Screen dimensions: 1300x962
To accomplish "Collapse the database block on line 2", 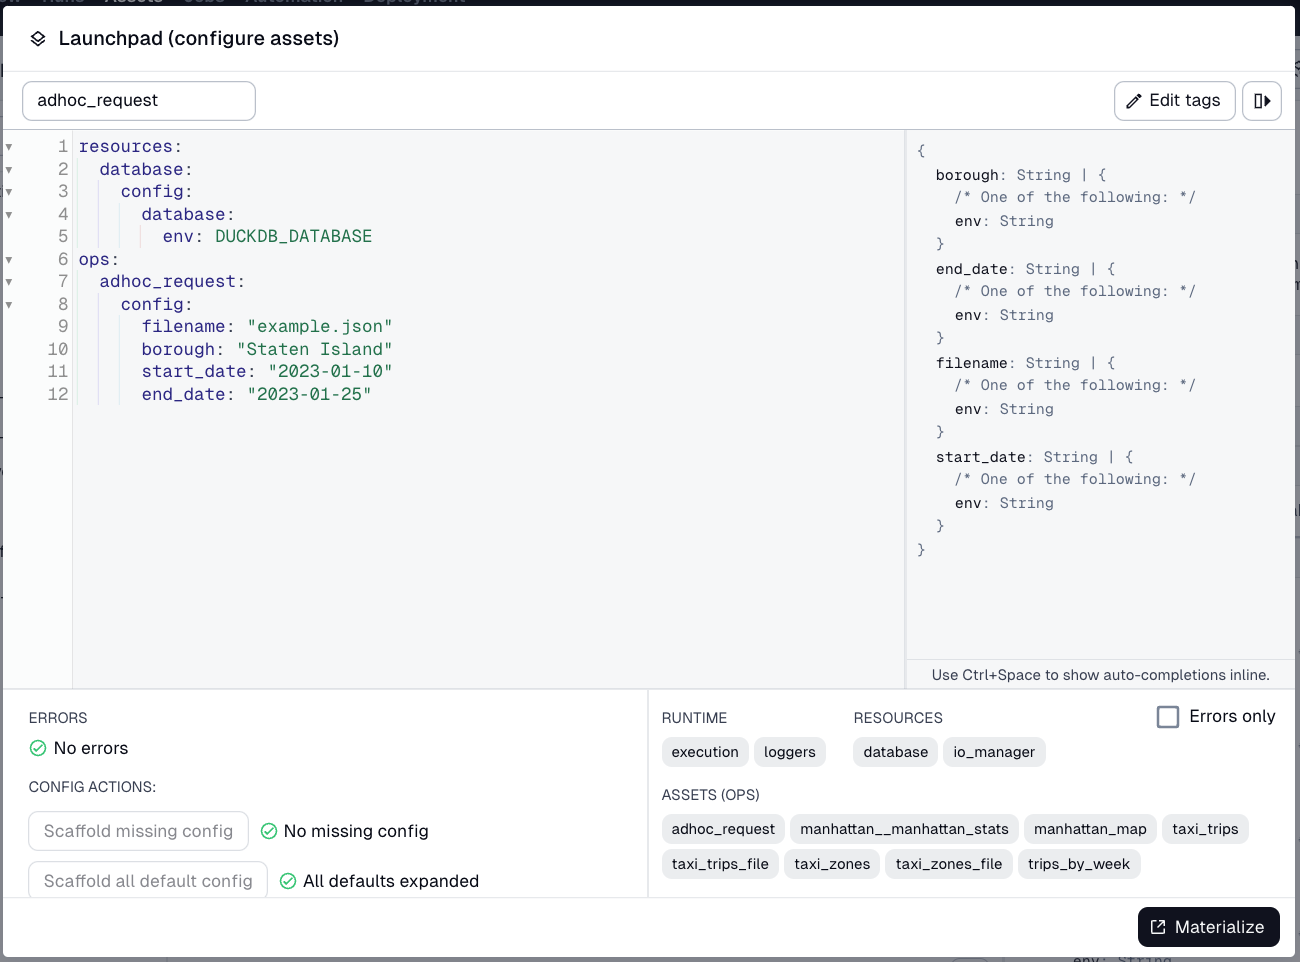I will [8, 168].
